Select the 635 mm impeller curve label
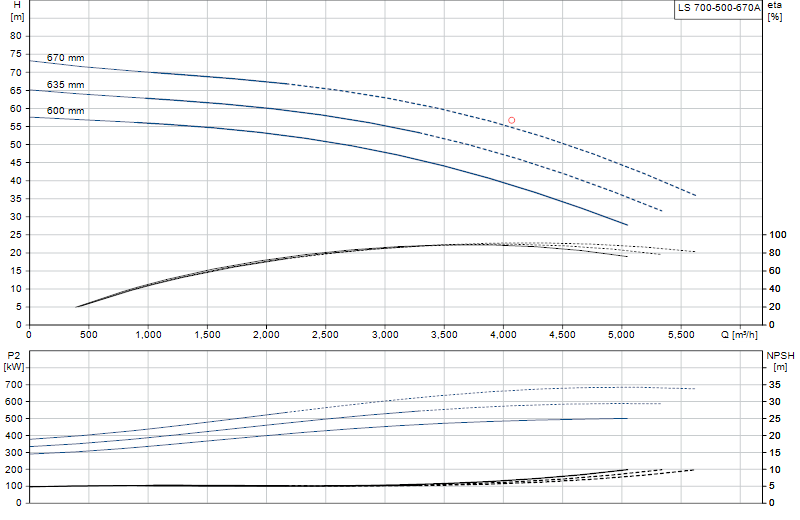800x520 pixels. [x=65, y=85]
